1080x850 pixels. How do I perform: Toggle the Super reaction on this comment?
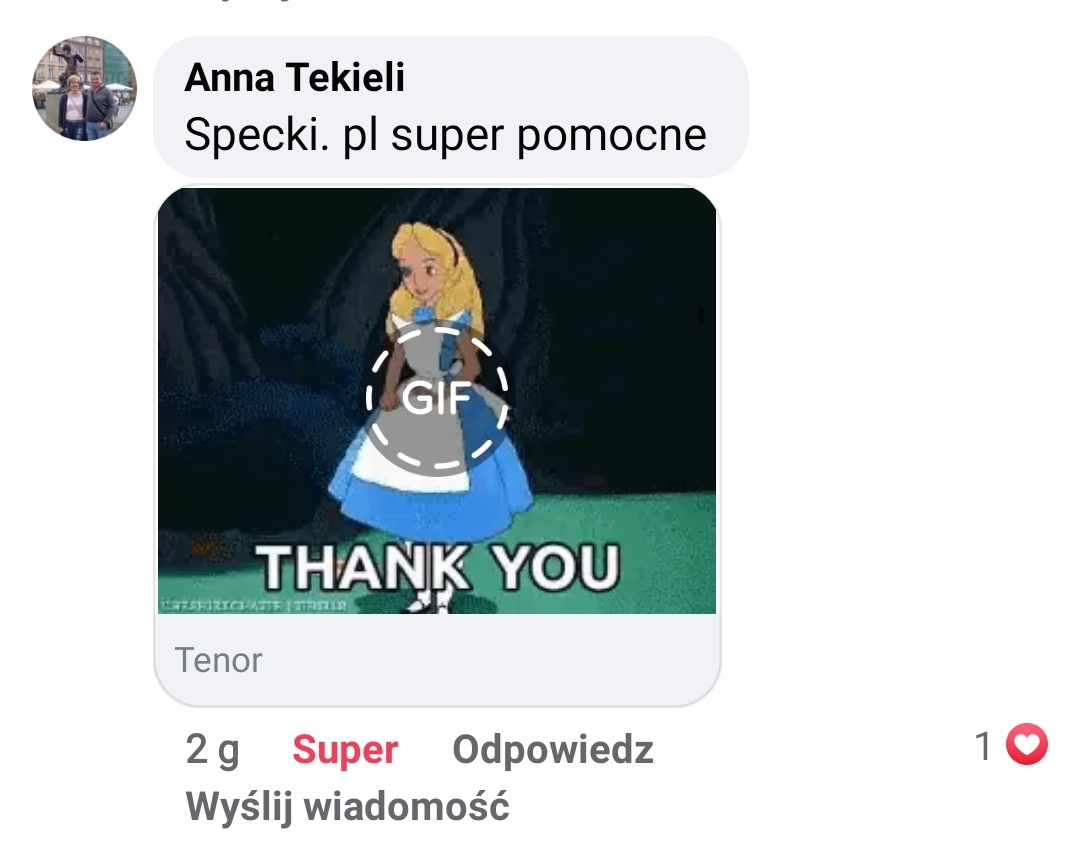coord(345,749)
